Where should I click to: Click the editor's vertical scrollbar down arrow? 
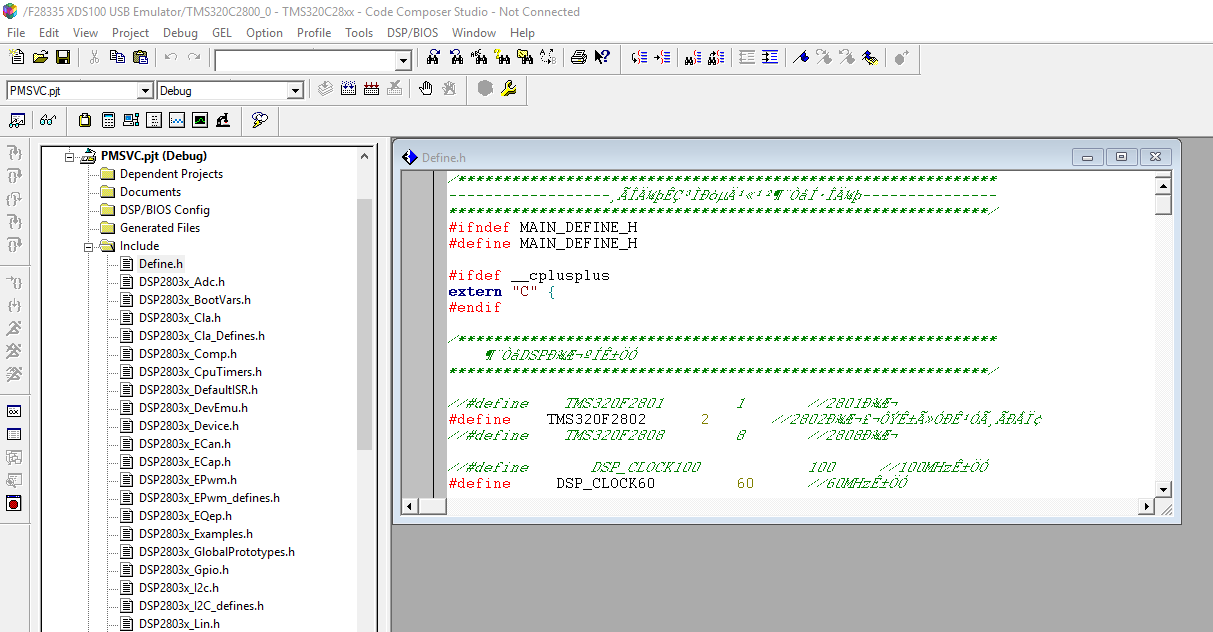(1162, 489)
